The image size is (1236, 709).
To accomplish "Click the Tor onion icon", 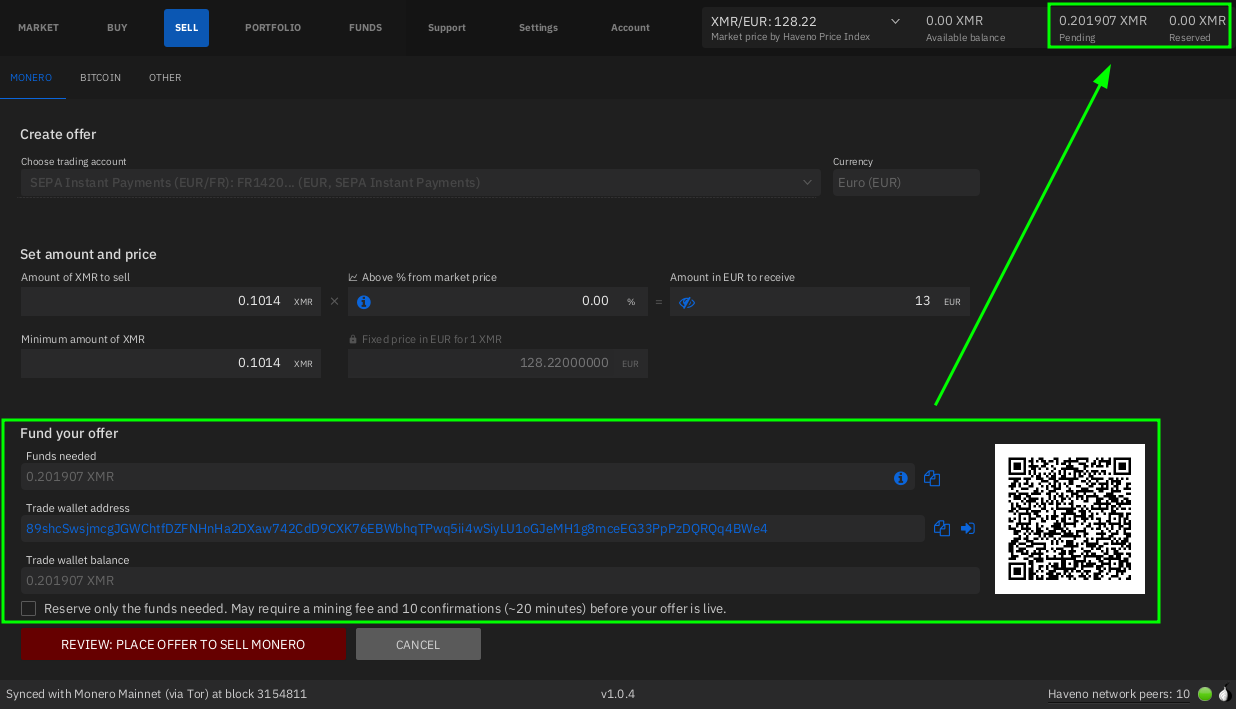I will (x=1223, y=693).
